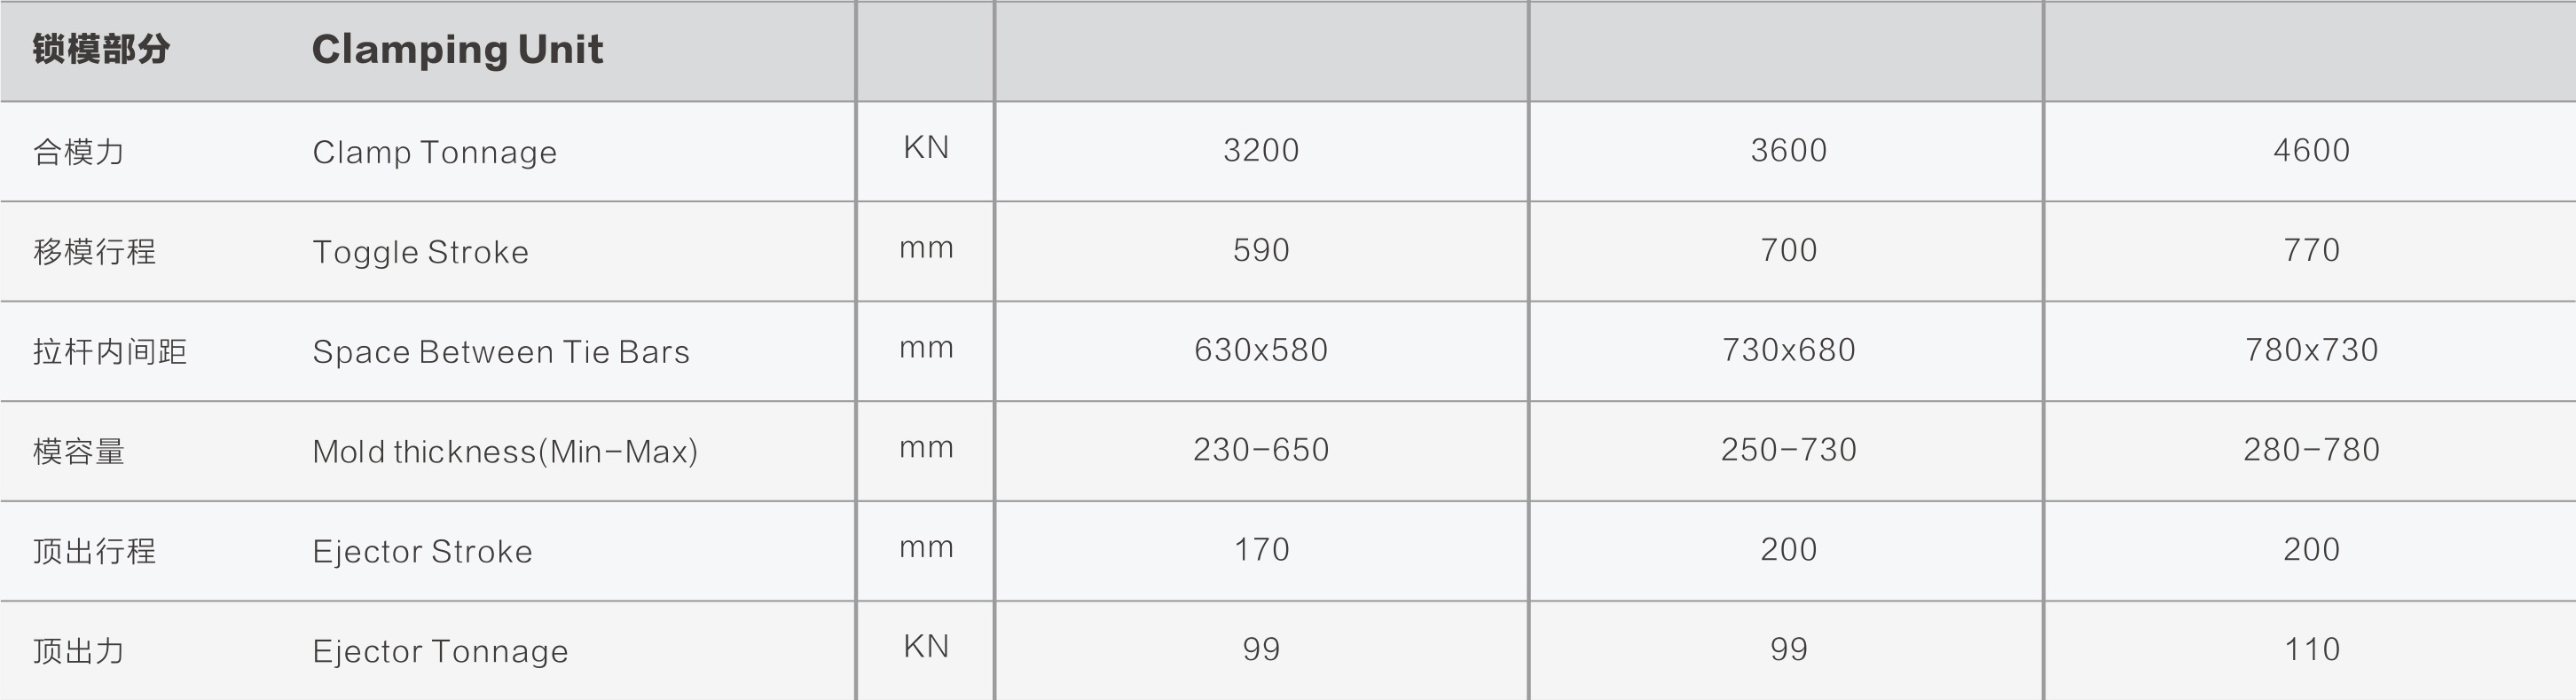Select Ejector Tonnage value 110
2576x700 pixels.
pos(2310,650)
